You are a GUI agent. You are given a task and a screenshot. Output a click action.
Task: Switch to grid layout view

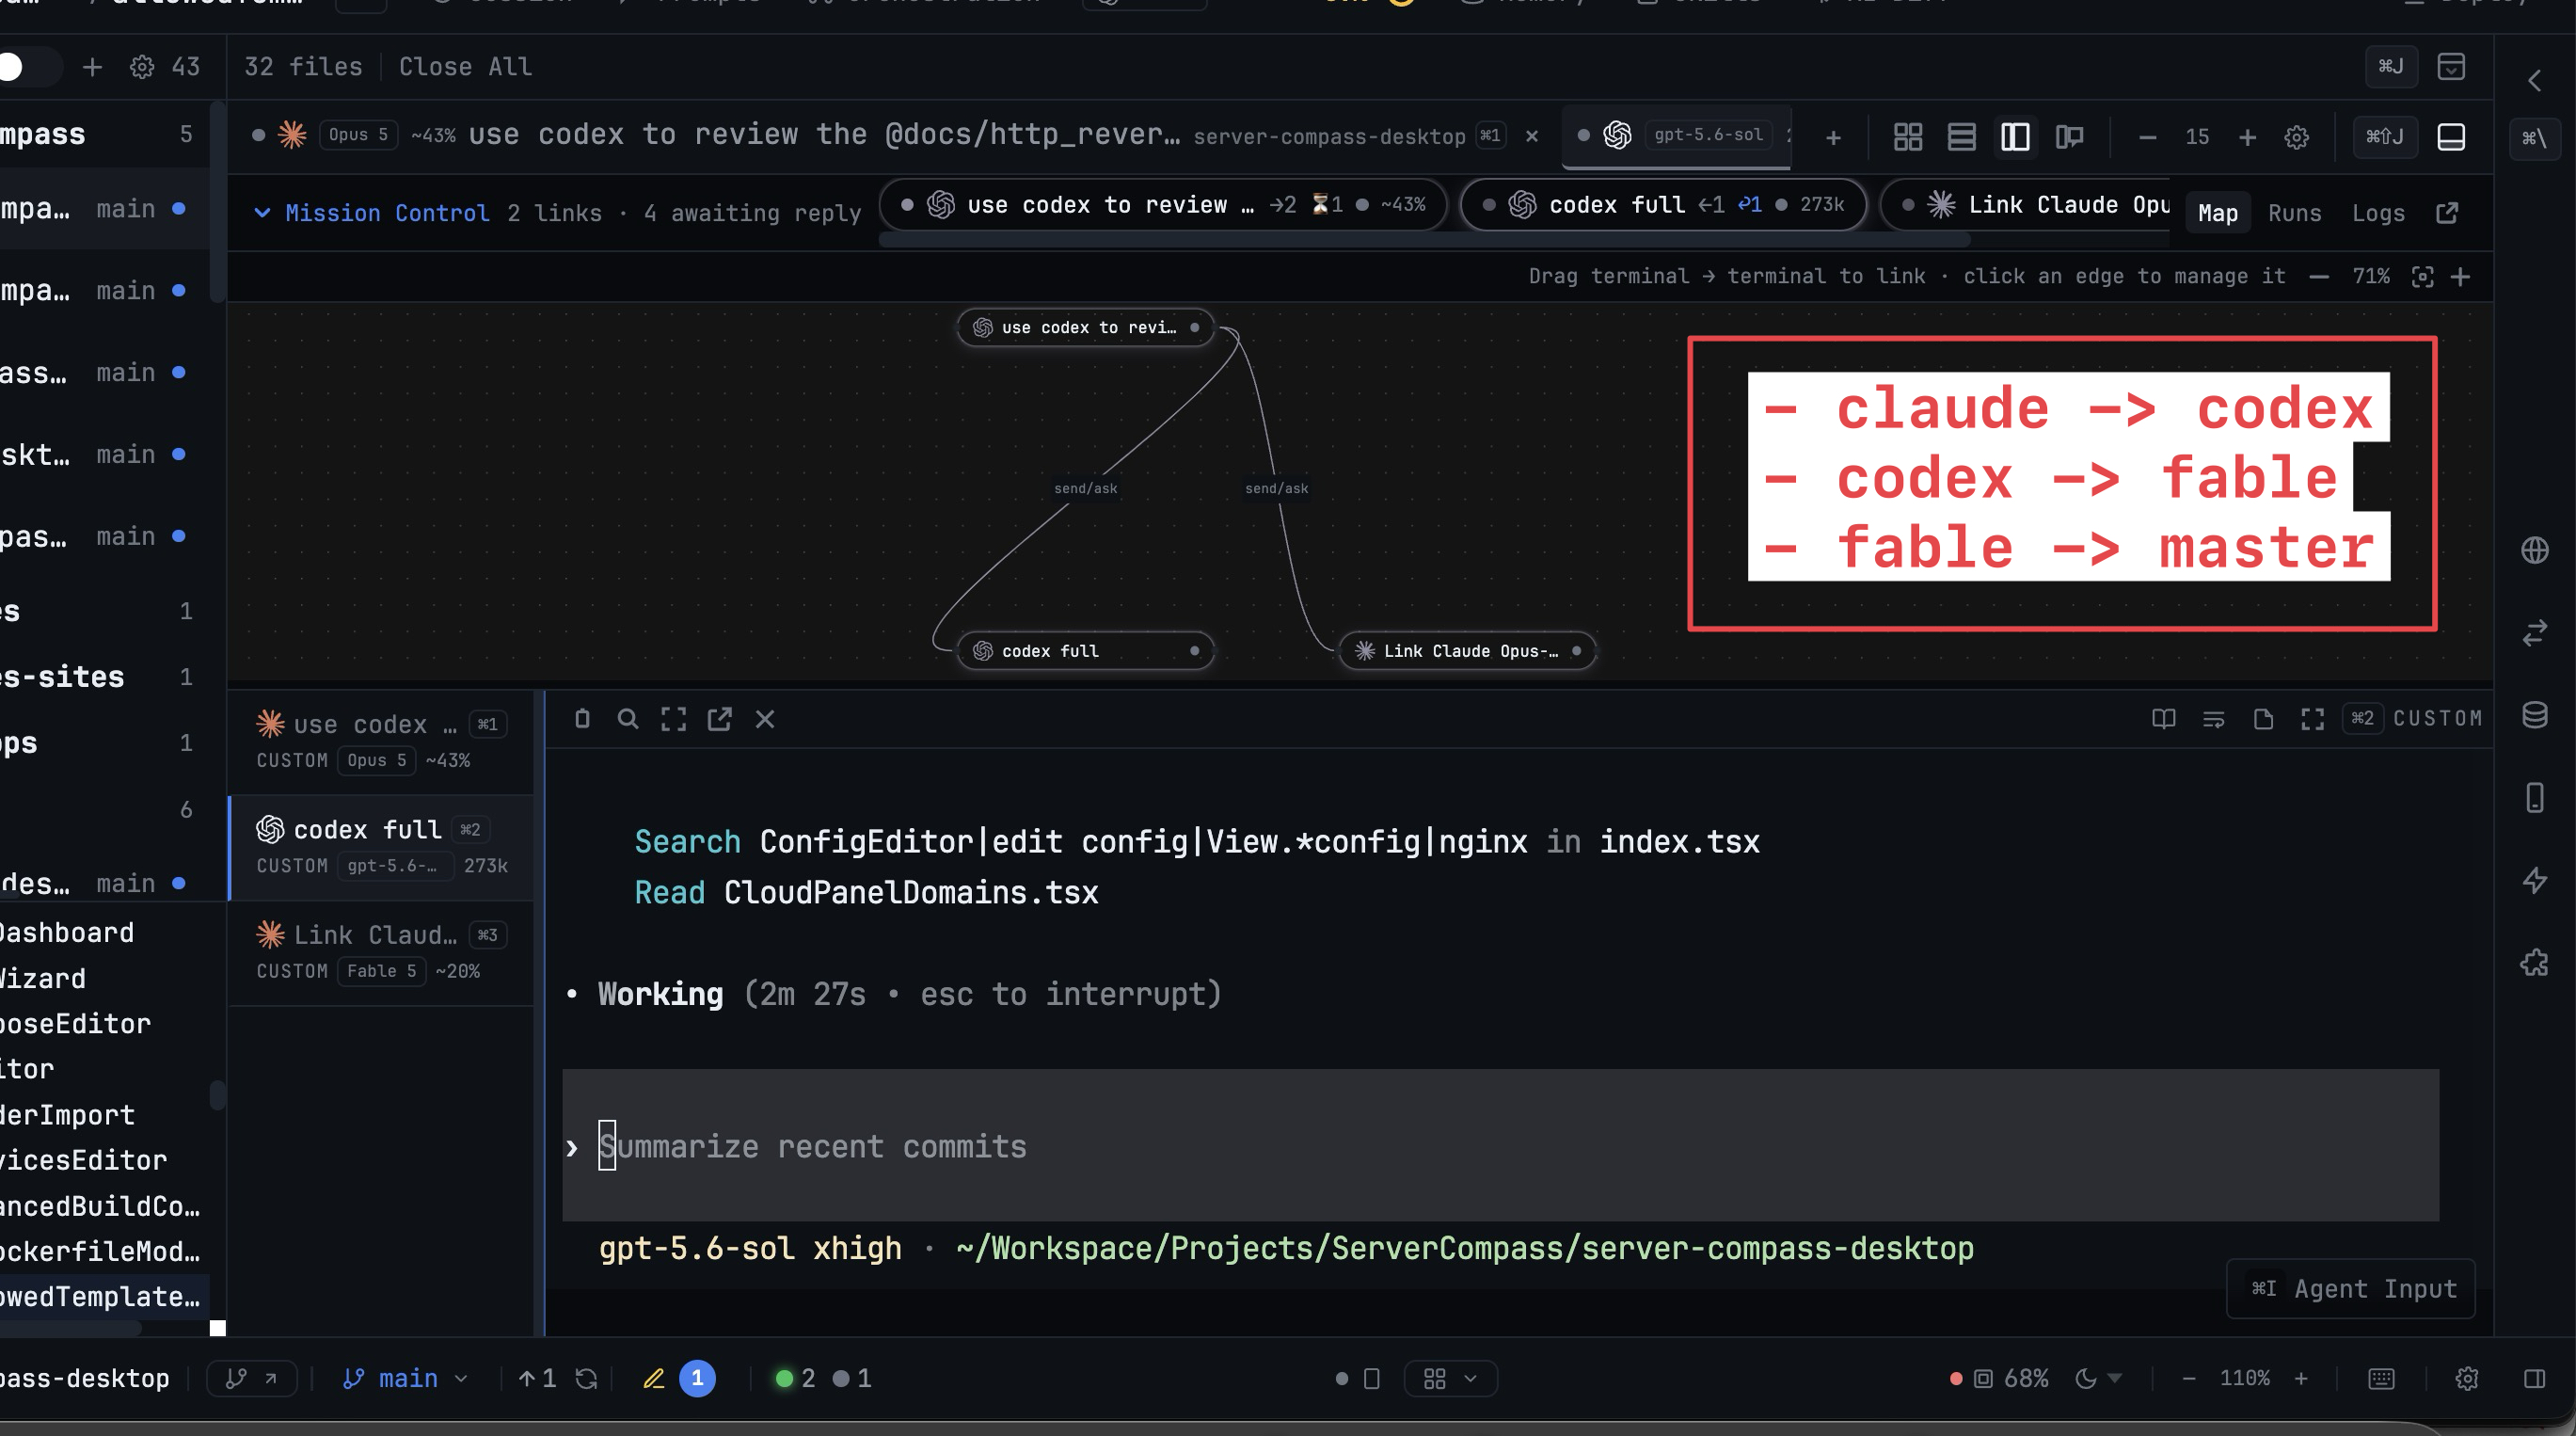pos(1908,137)
